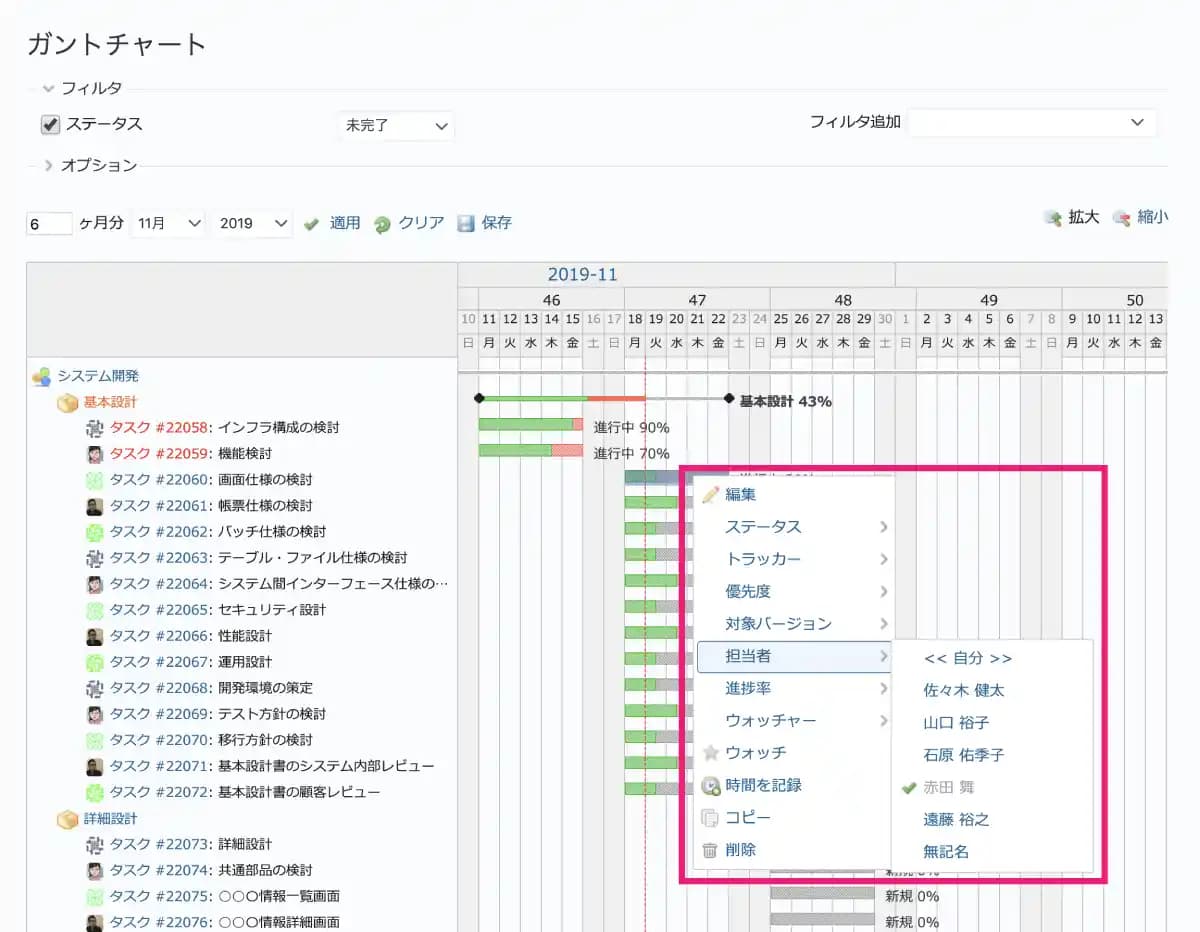
Task: Open the フィルタ追加 dropdown
Action: click(x=1031, y=122)
